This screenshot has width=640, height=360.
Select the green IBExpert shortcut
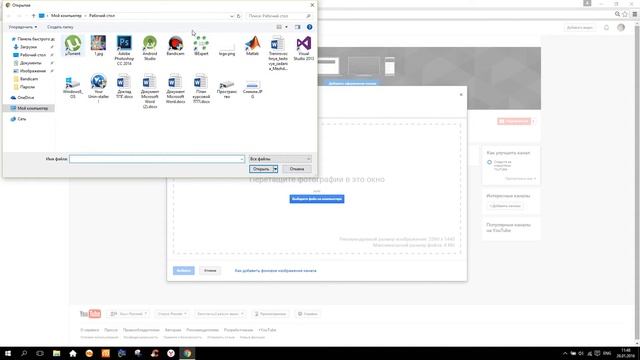coord(201,45)
